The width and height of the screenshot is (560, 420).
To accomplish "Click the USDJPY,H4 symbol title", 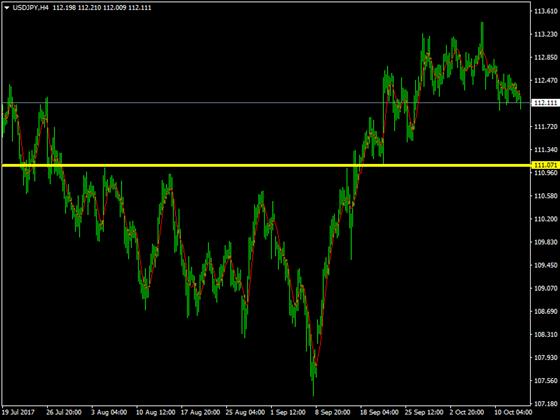I will [x=30, y=8].
